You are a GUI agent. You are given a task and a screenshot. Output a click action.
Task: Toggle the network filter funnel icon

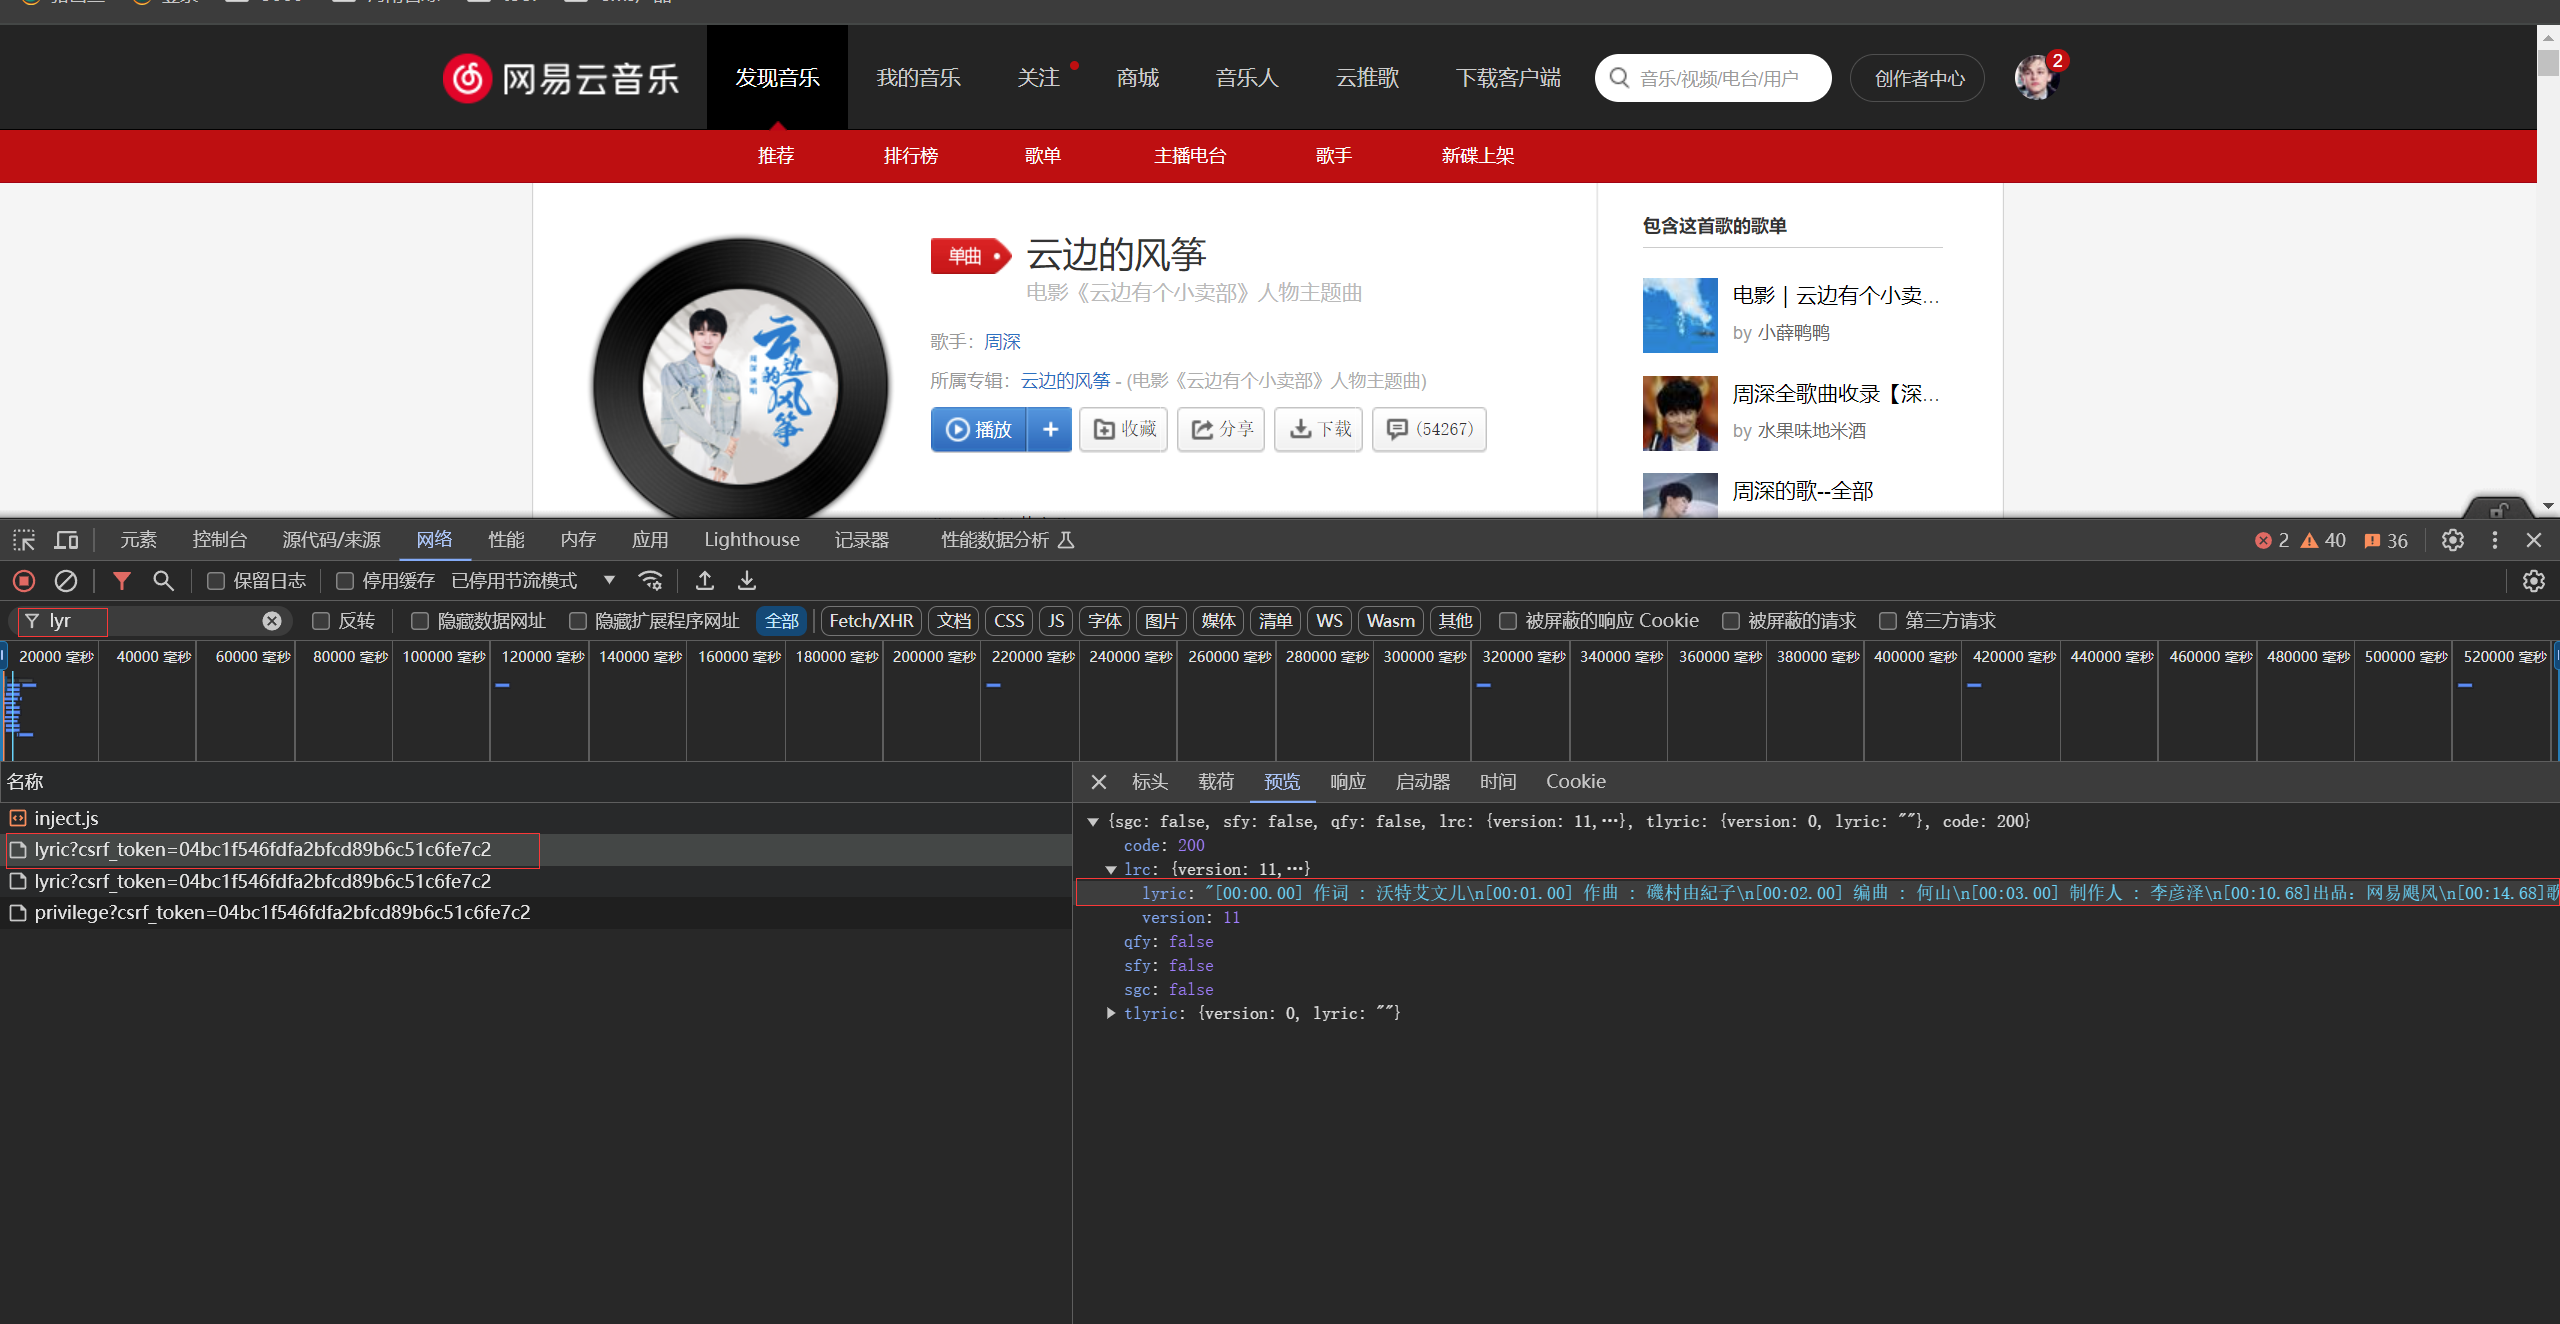(122, 581)
